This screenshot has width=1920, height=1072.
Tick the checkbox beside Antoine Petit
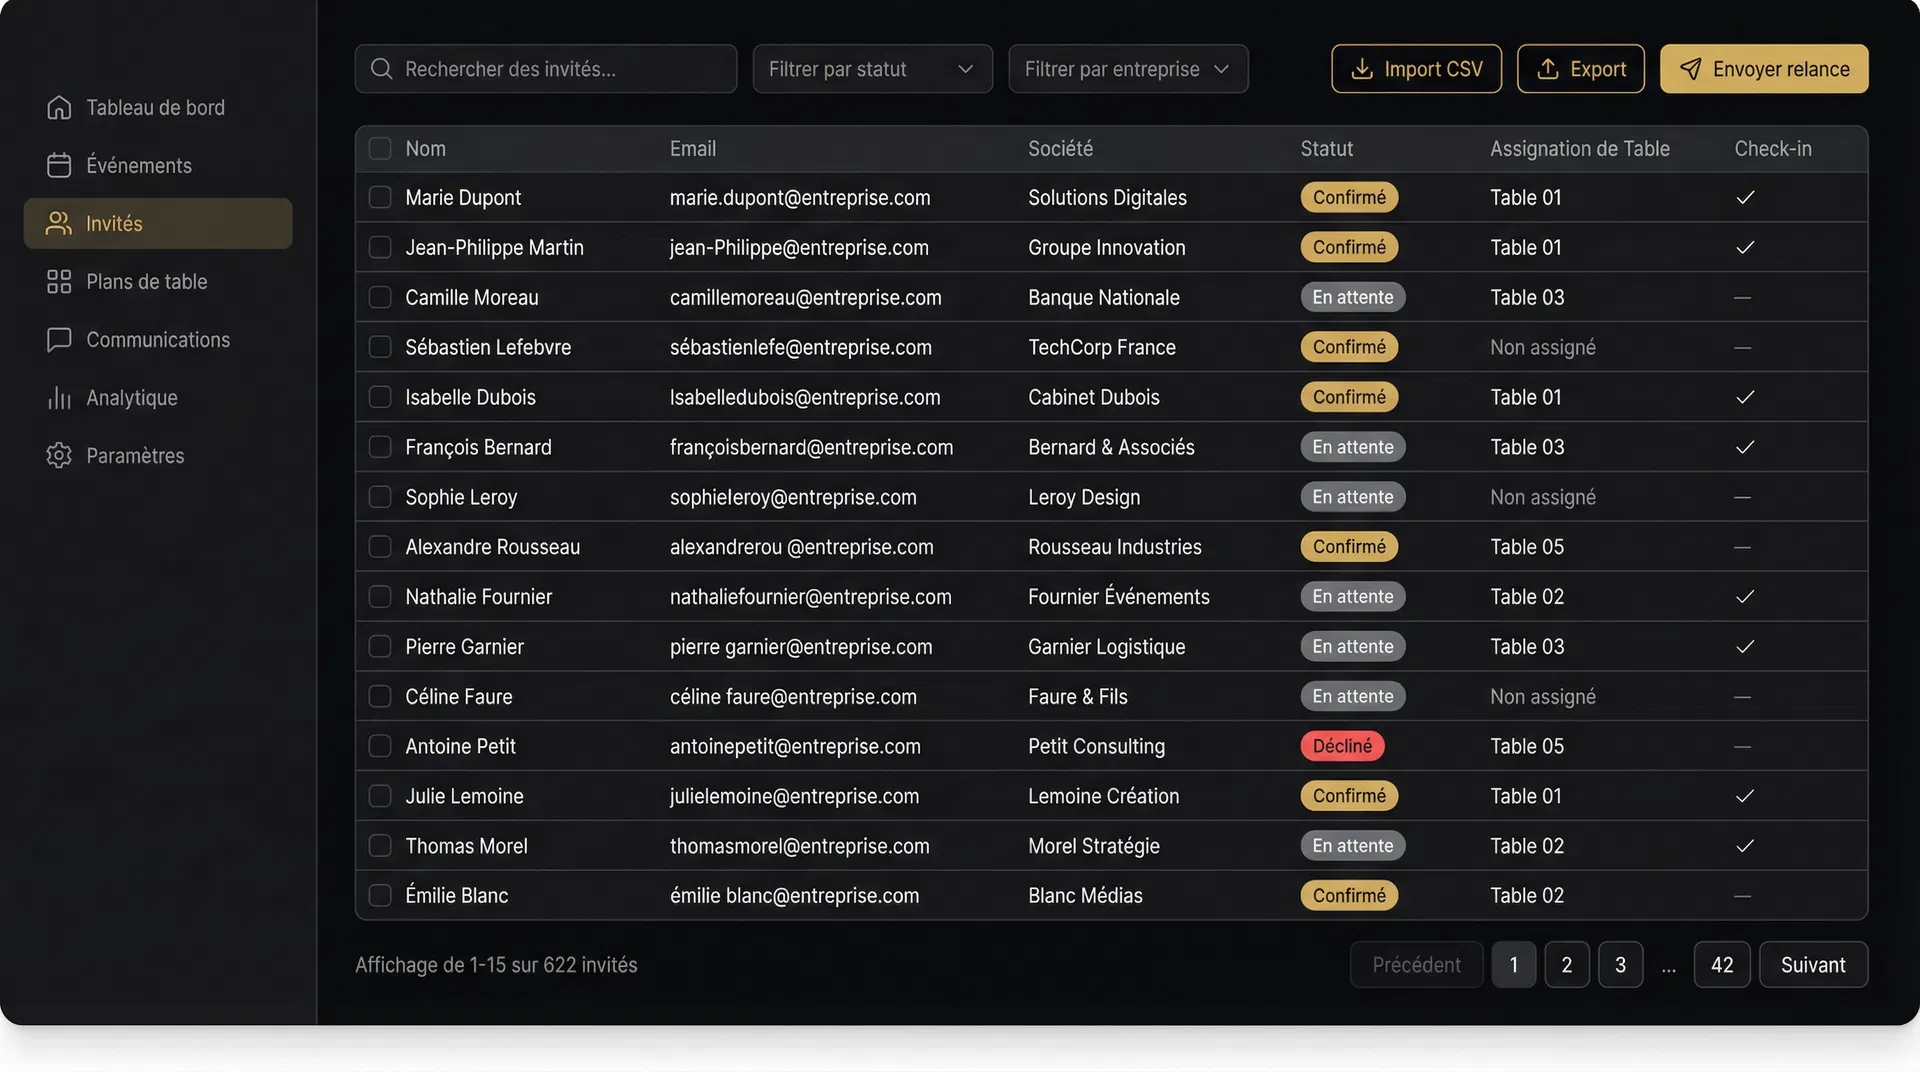pos(380,747)
